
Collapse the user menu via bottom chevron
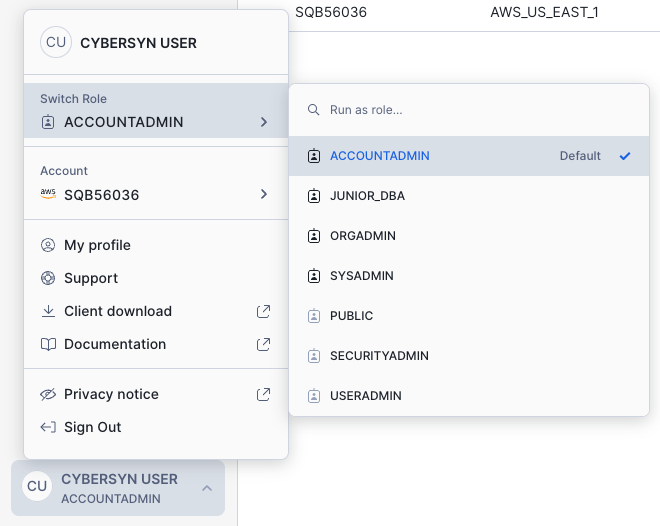coord(207,488)
